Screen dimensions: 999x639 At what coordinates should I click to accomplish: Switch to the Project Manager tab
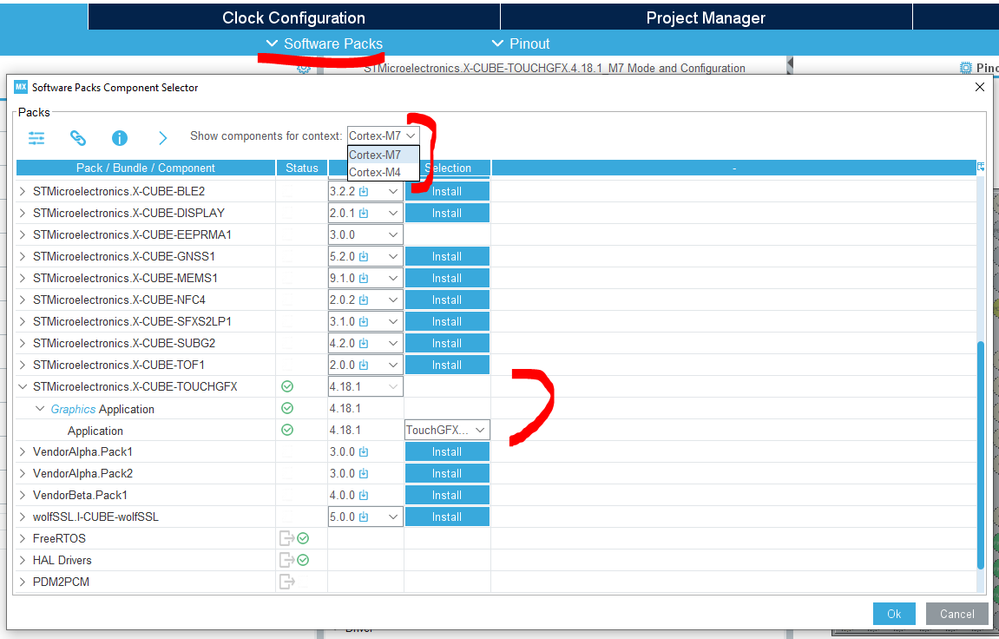coord(706,18)
